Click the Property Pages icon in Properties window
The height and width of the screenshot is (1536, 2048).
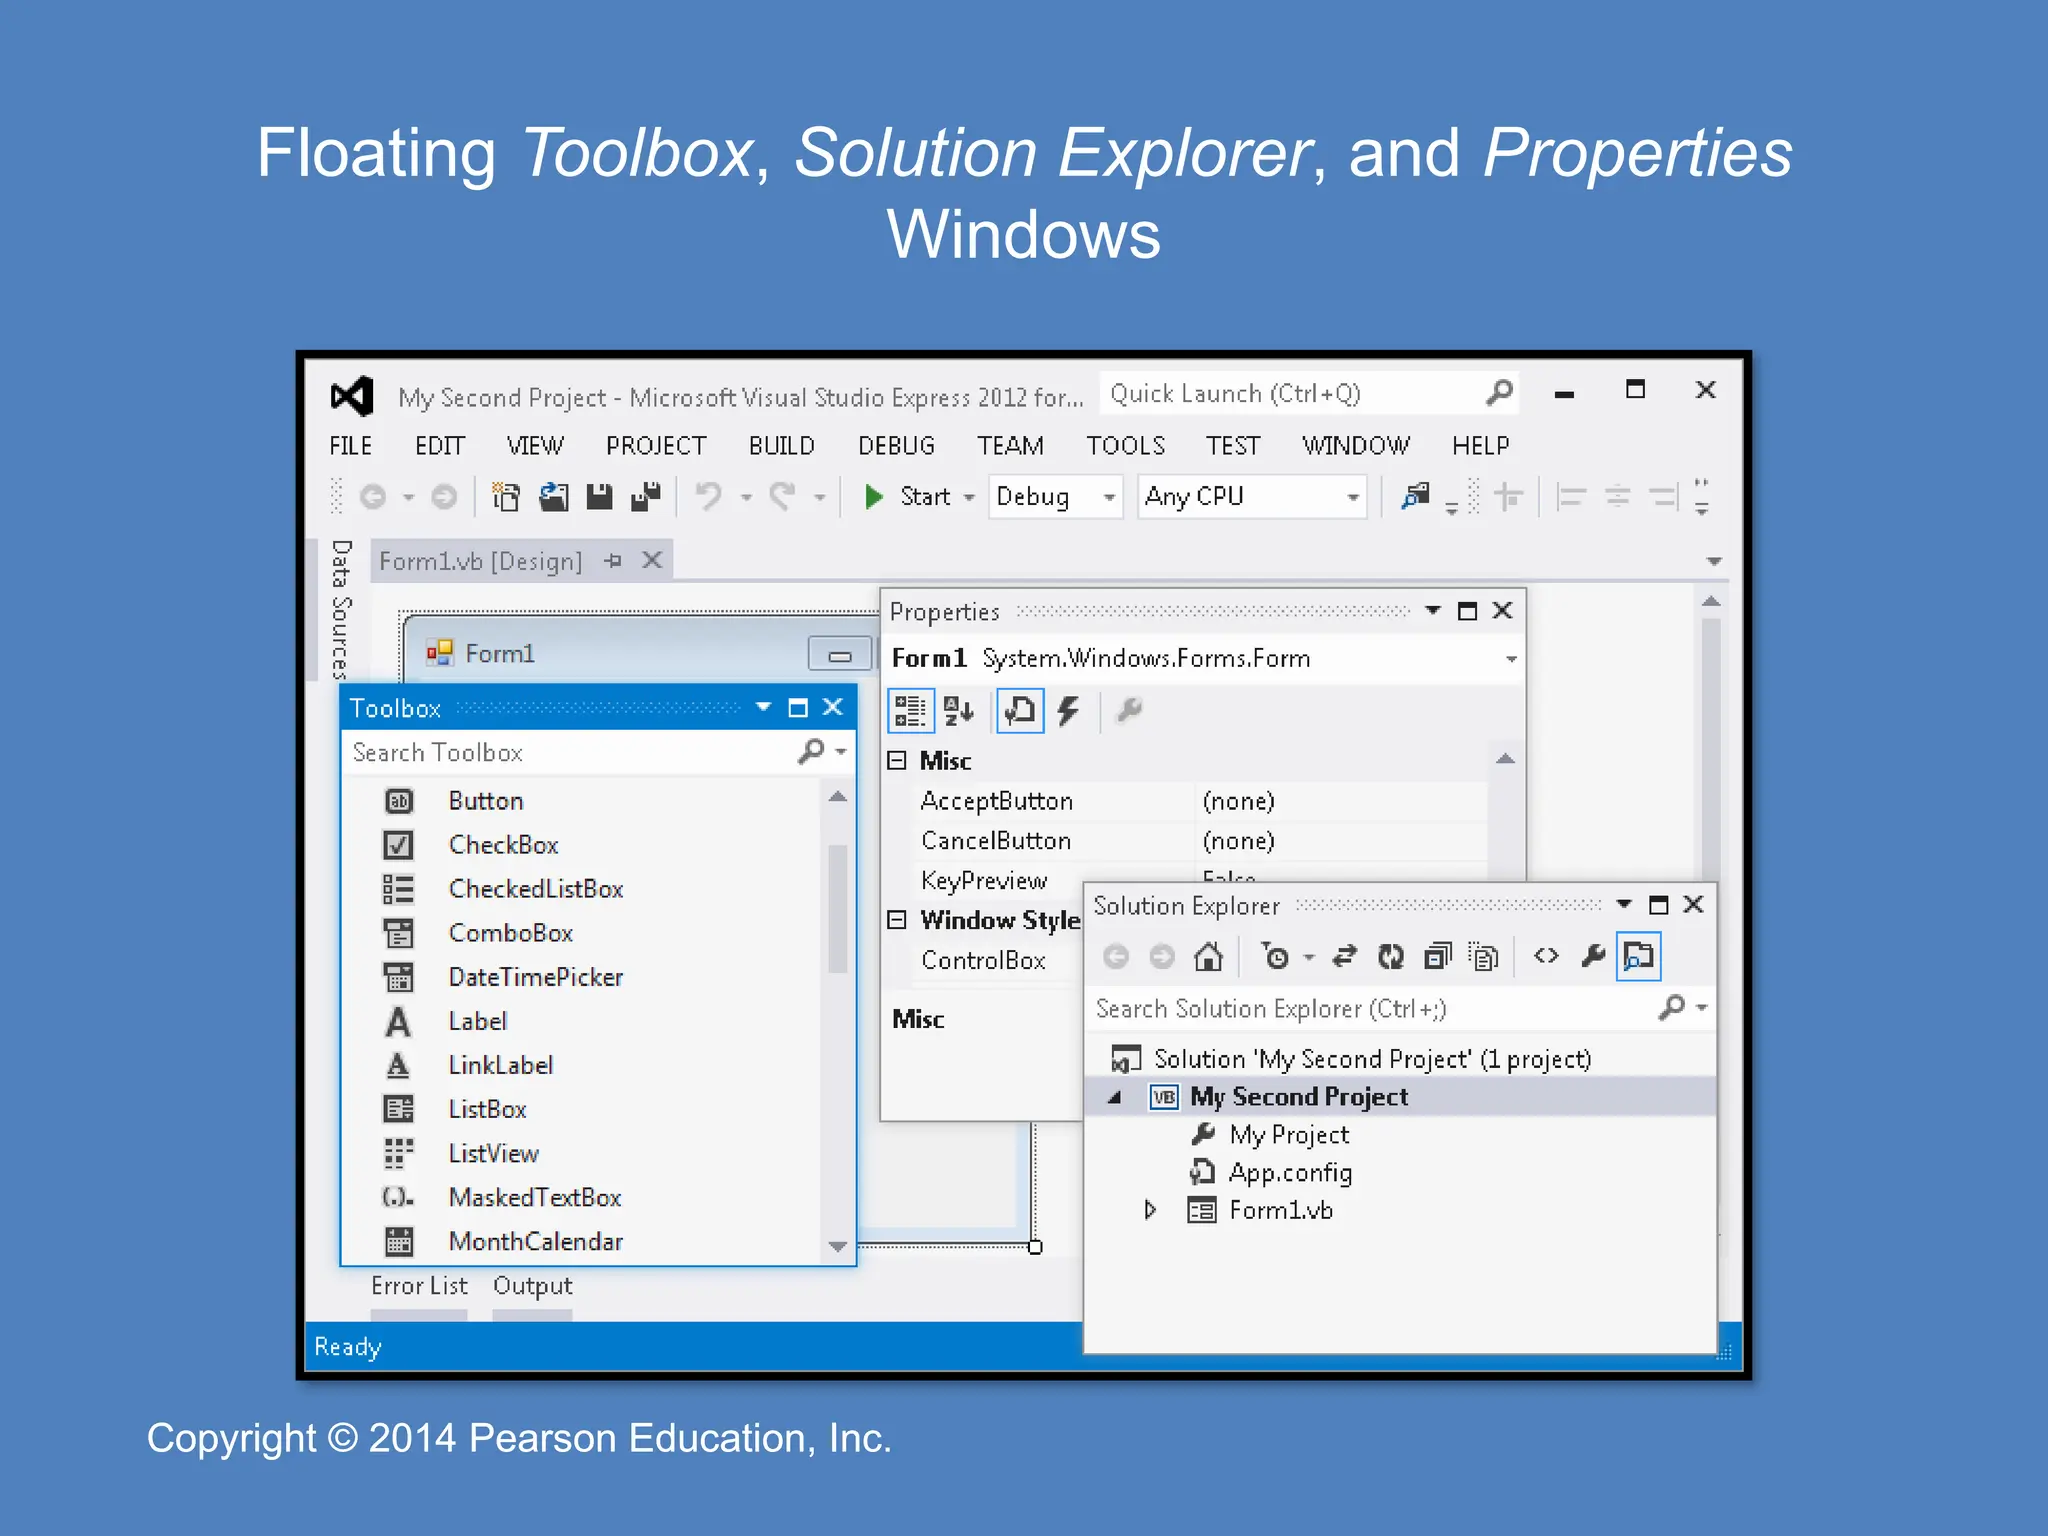coord(1020,711)
